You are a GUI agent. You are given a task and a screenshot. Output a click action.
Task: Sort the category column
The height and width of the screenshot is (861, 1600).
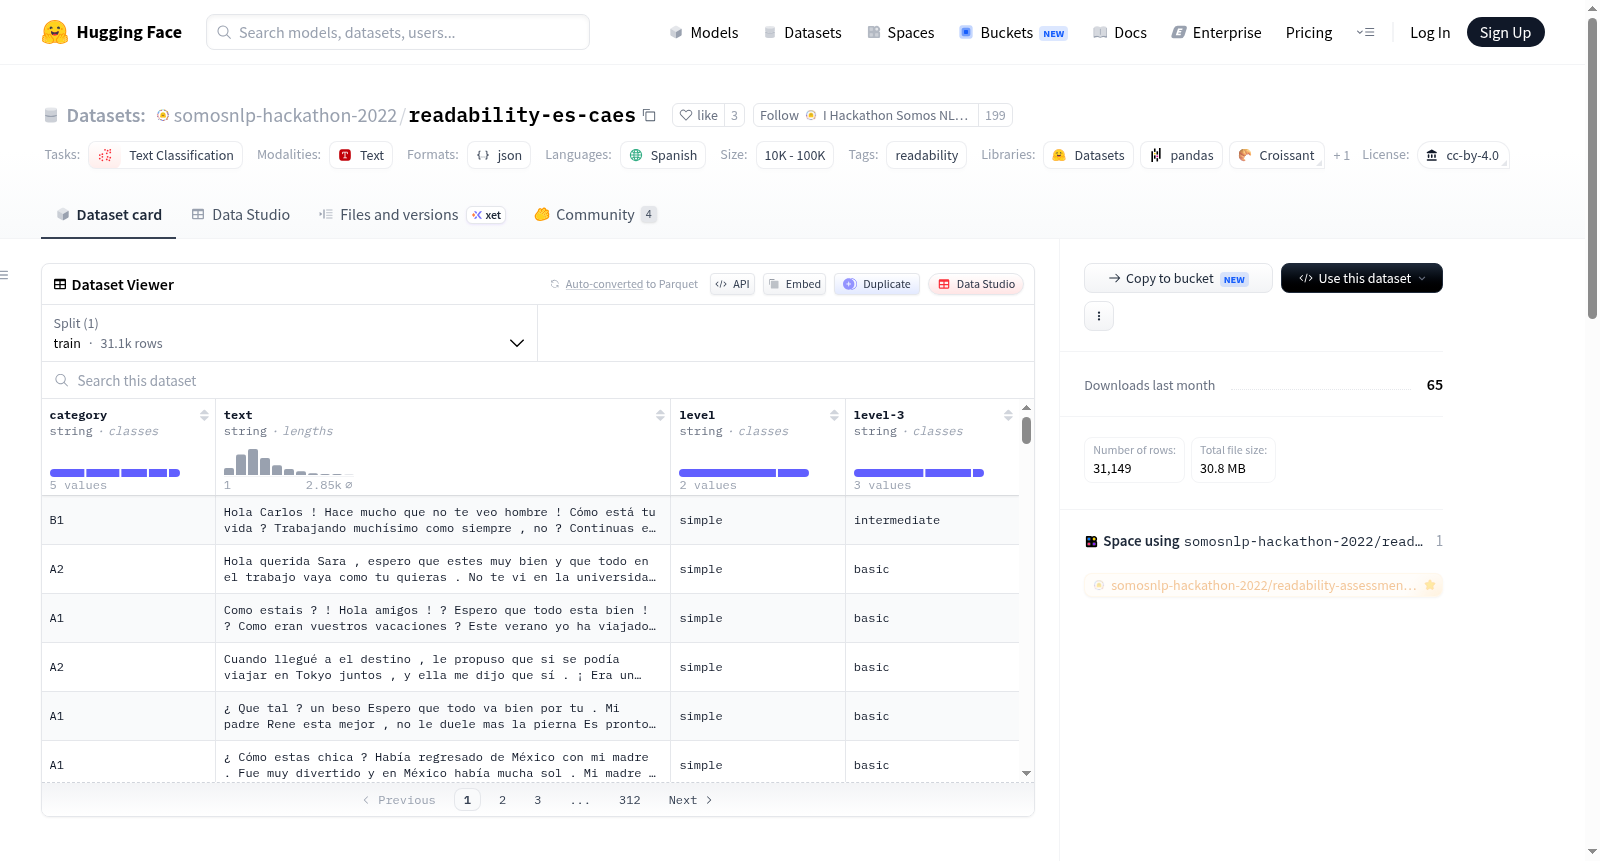(204, 415)
